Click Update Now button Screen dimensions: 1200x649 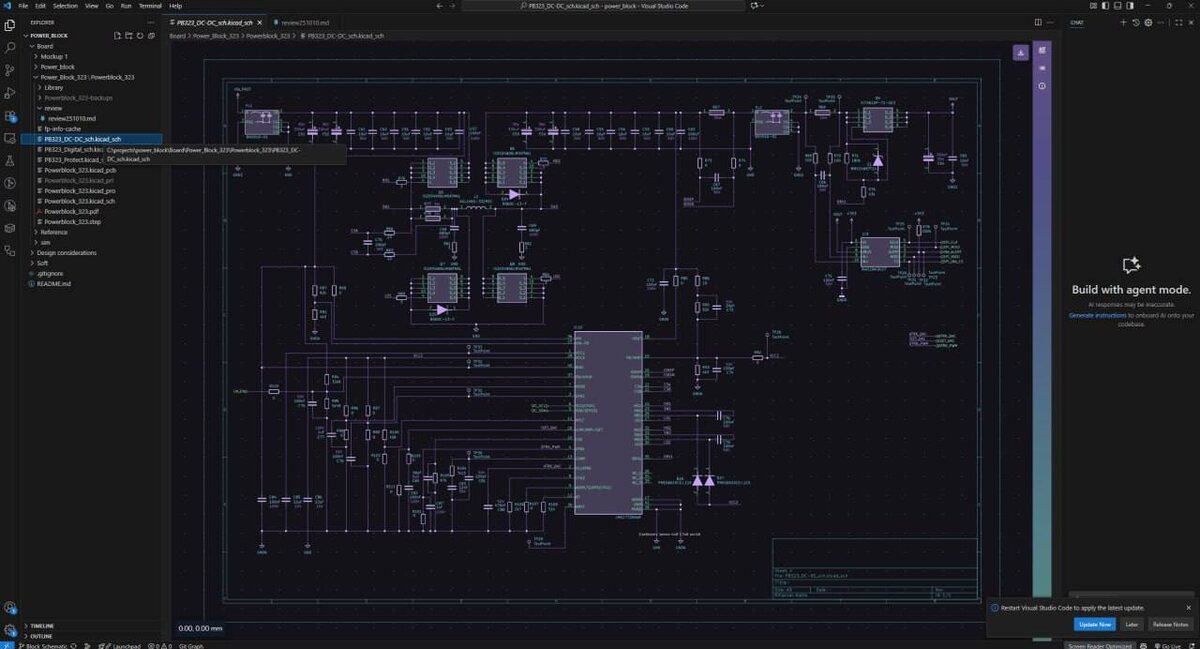[x=1094, y=624]
